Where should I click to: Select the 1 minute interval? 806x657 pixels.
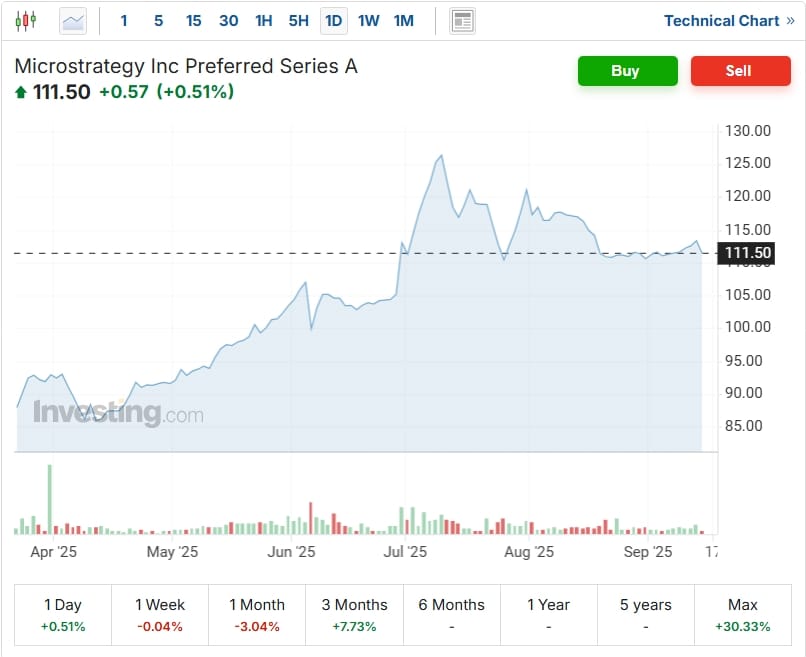tap(124, 21)
